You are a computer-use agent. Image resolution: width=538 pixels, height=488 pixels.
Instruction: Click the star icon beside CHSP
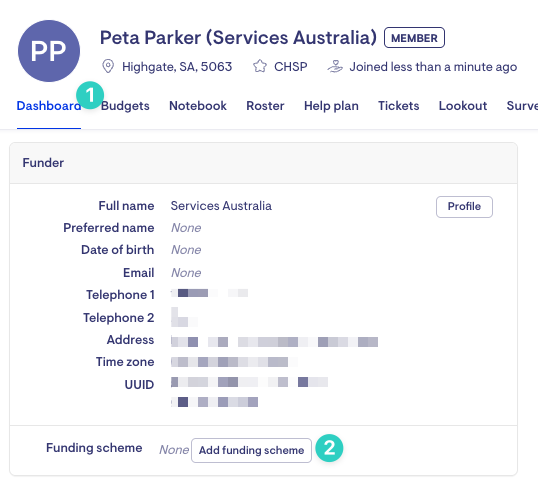click(260, 66)
